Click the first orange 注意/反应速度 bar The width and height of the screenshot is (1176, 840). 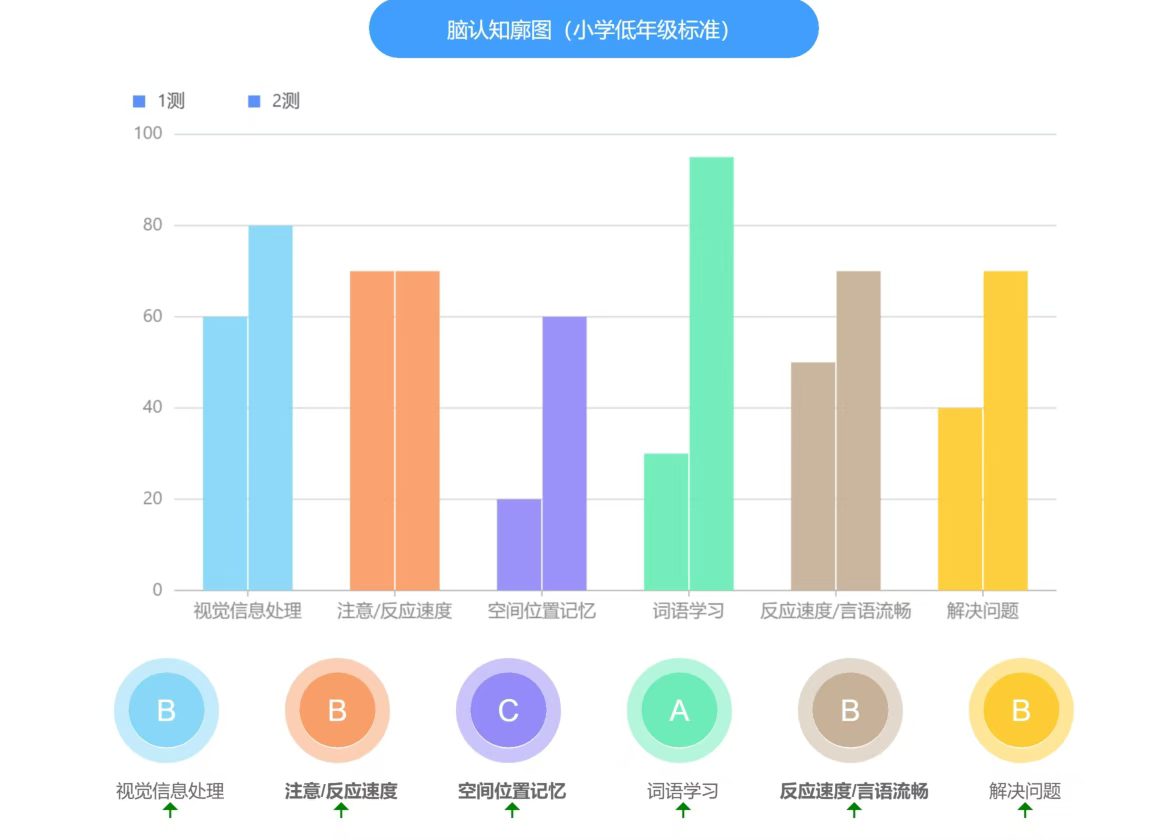[x=372, y=430]
